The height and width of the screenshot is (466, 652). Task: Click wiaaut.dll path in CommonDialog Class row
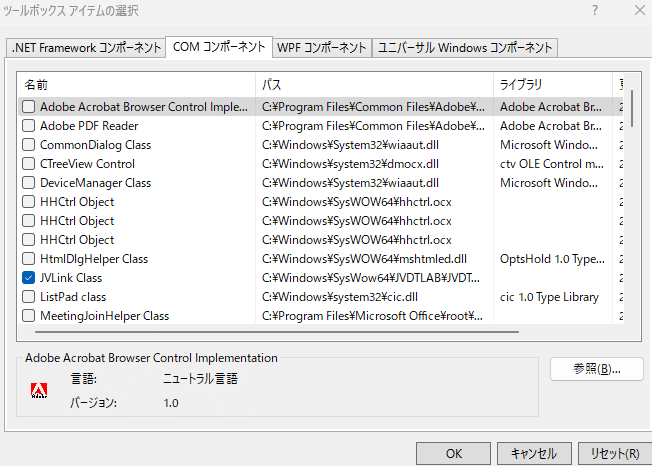coord(350,145)
